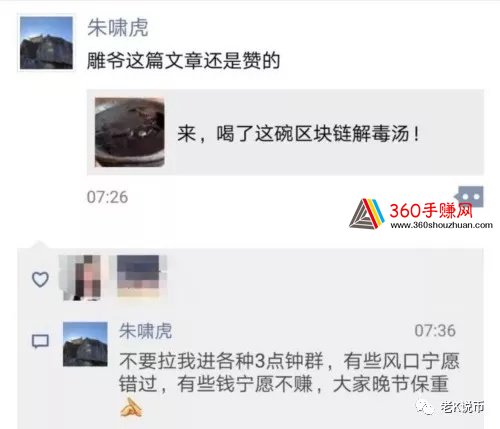Image resolution: width=500 pixels, height=429 pixels.
Task: Tap the heart likes icon
Action: pos(40,279)
